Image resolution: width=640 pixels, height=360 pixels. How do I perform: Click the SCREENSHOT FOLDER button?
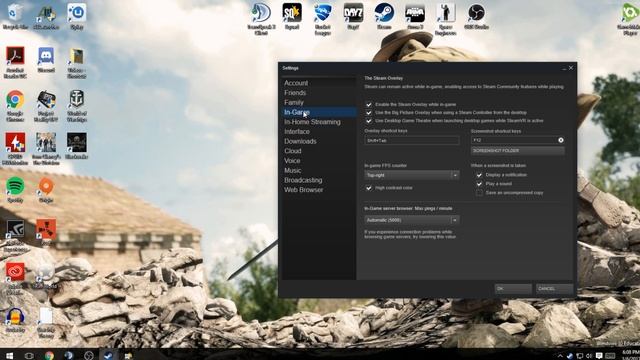pyautogui.click(x=518, y=151)
